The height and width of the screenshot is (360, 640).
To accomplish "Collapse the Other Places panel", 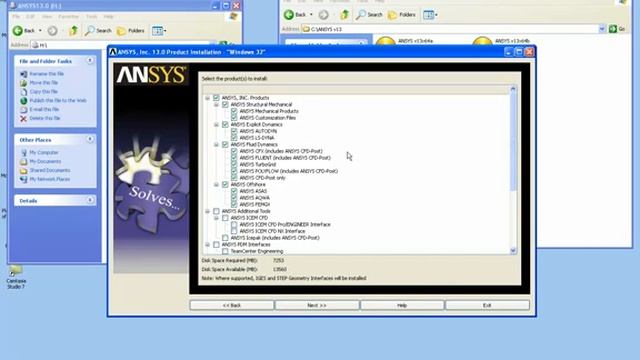I will tap(90, 140).
